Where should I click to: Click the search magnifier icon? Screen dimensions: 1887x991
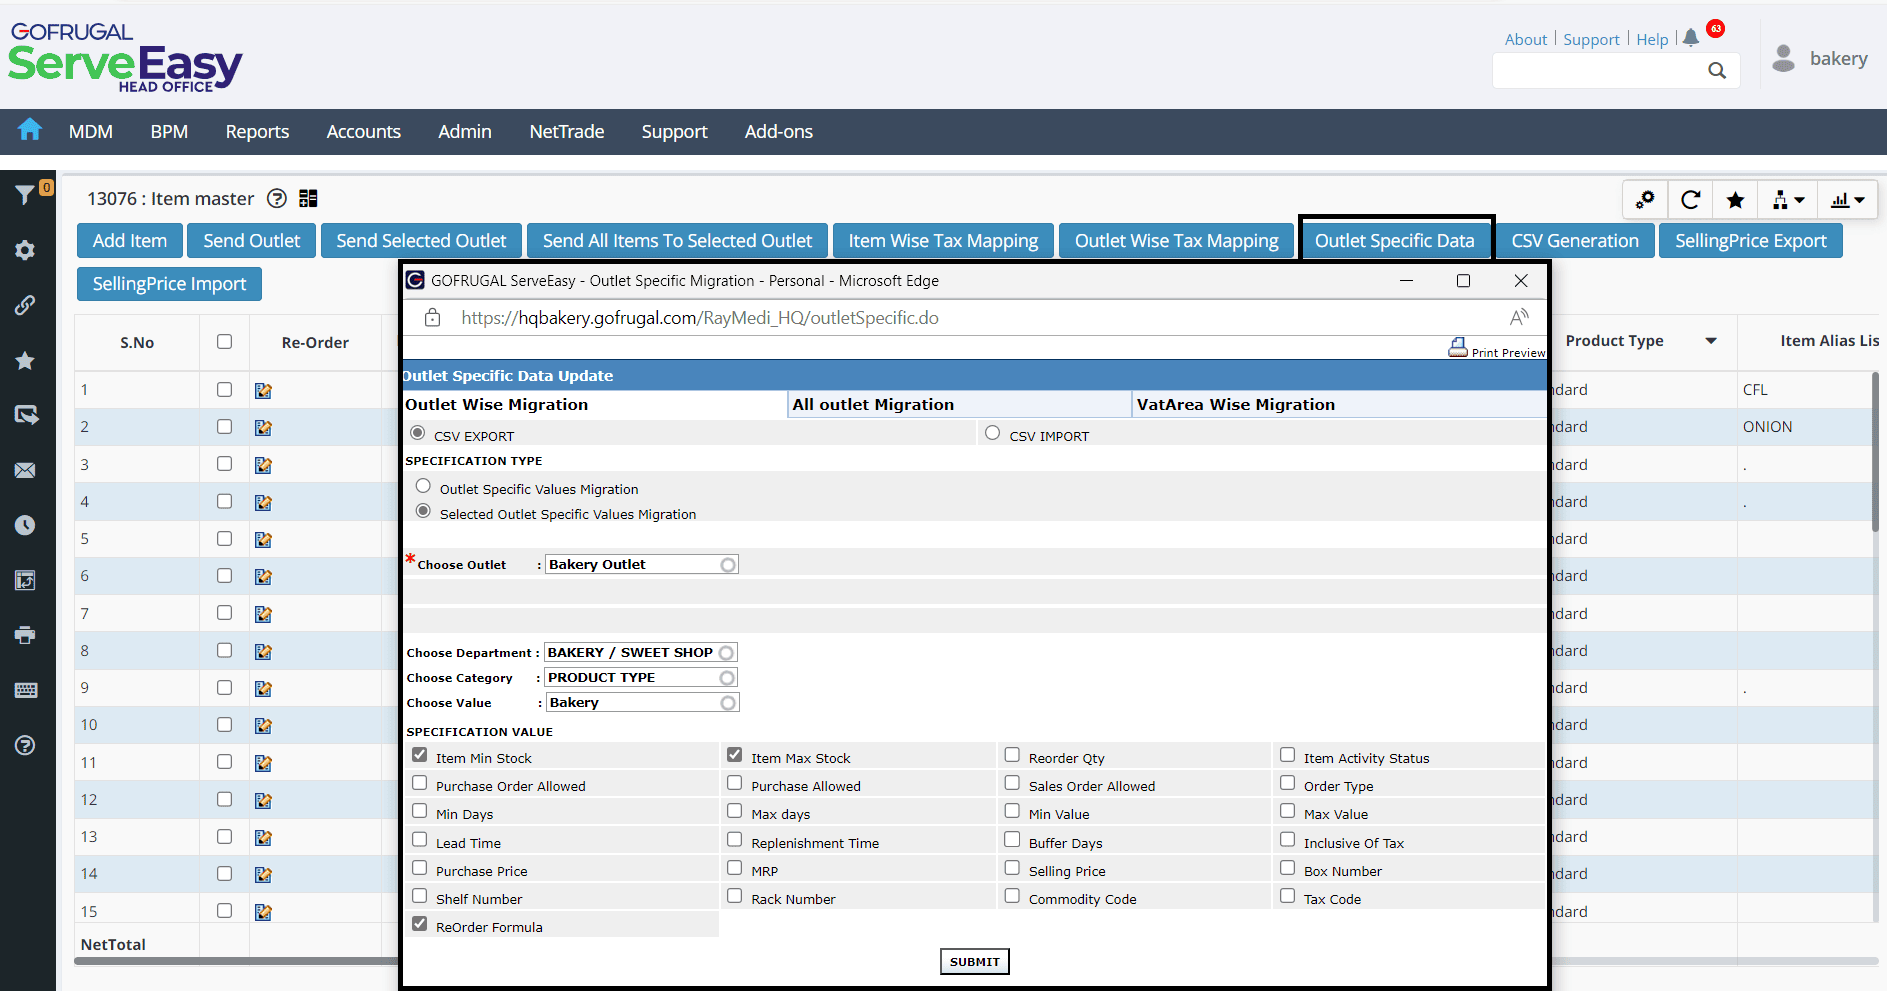click(1717, 70)
